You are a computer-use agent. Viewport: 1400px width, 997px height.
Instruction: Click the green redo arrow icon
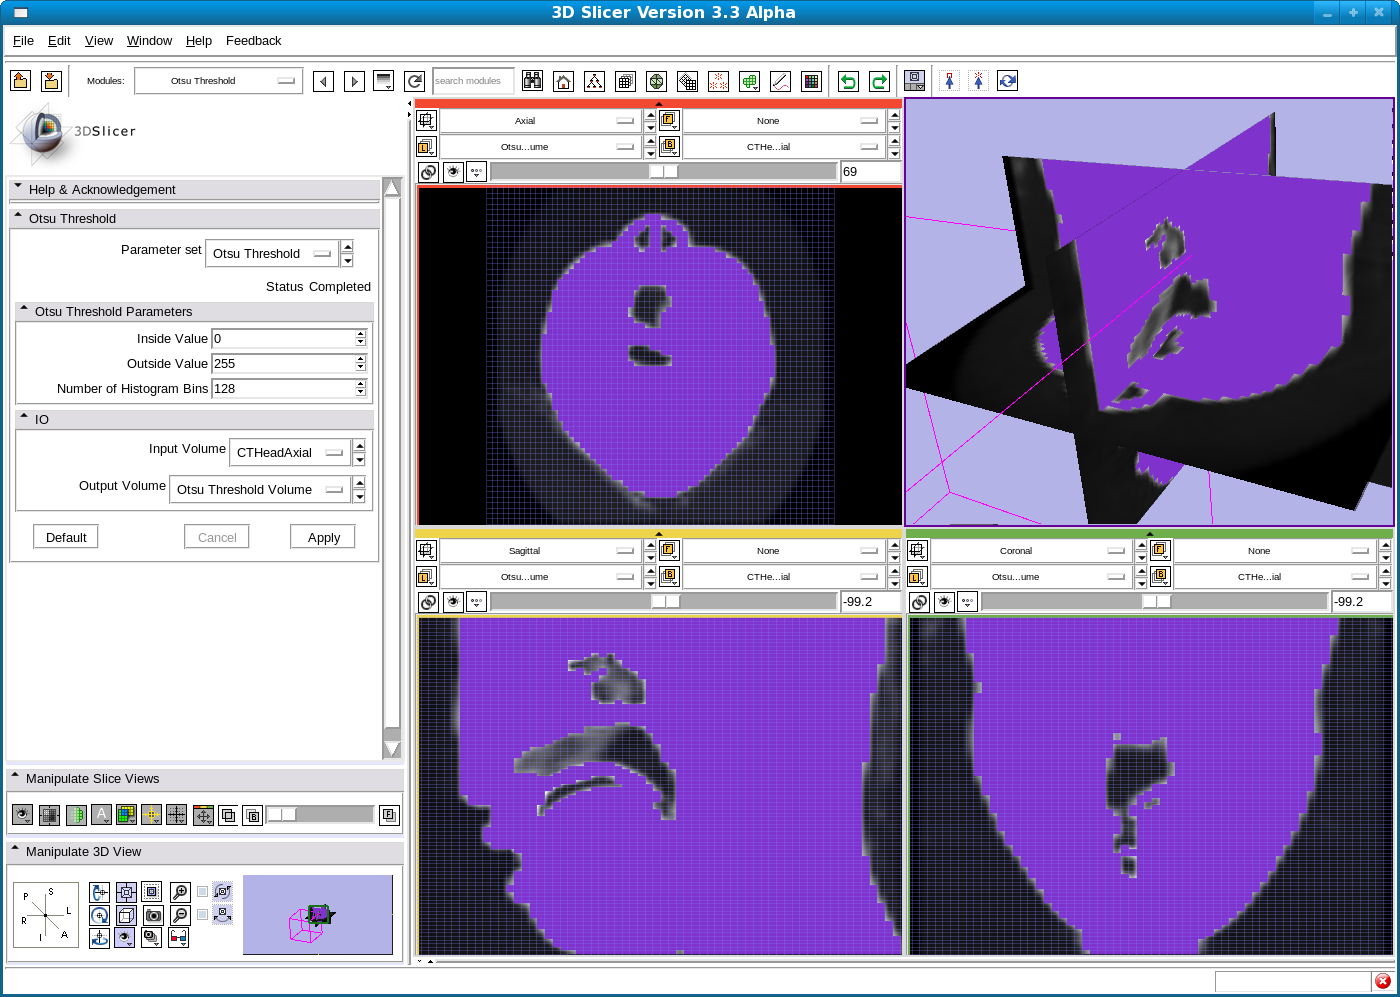[879, 81]
